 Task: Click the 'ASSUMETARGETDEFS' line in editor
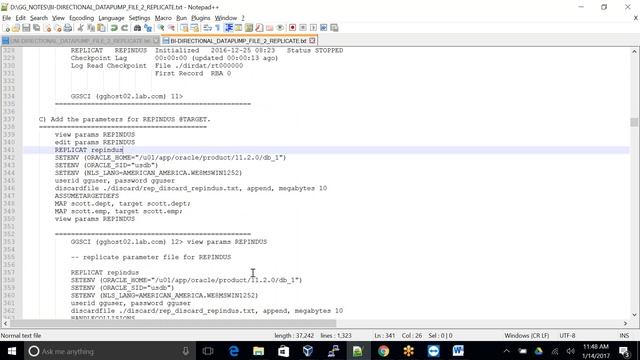coord(87,196)
